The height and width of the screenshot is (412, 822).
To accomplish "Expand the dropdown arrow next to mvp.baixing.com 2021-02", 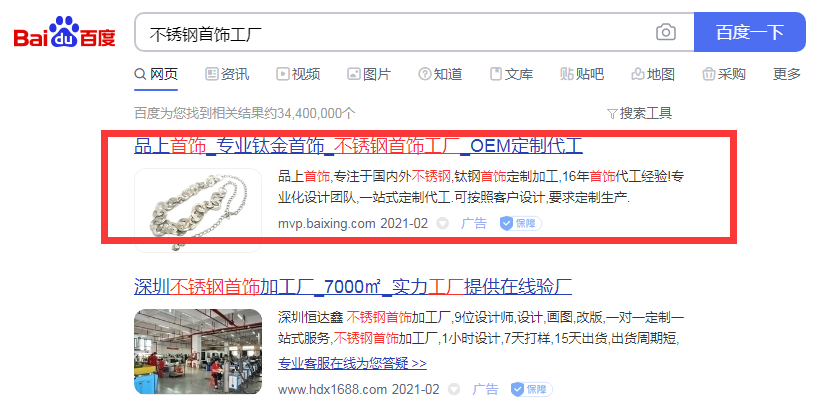I will (442, 224).
